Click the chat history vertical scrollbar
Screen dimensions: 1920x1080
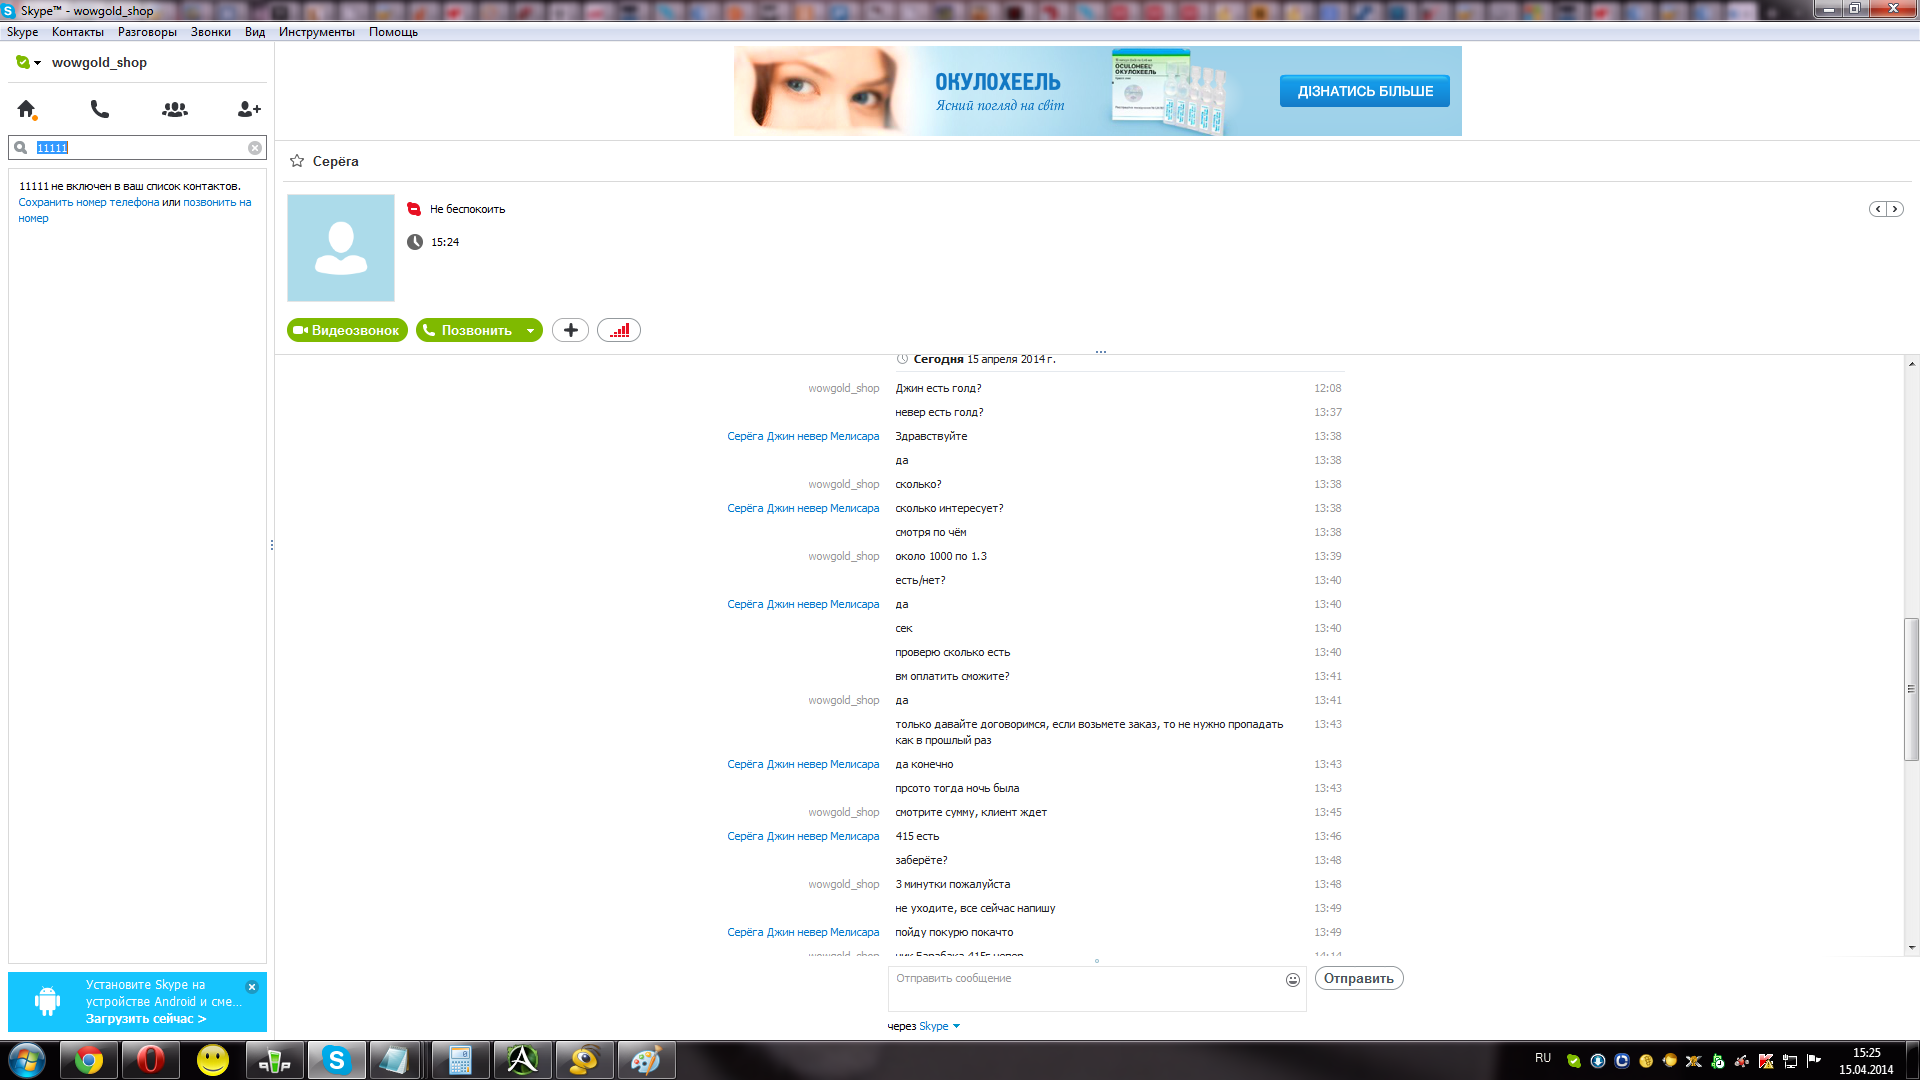pyautogui.click(x=1911, y=689)
